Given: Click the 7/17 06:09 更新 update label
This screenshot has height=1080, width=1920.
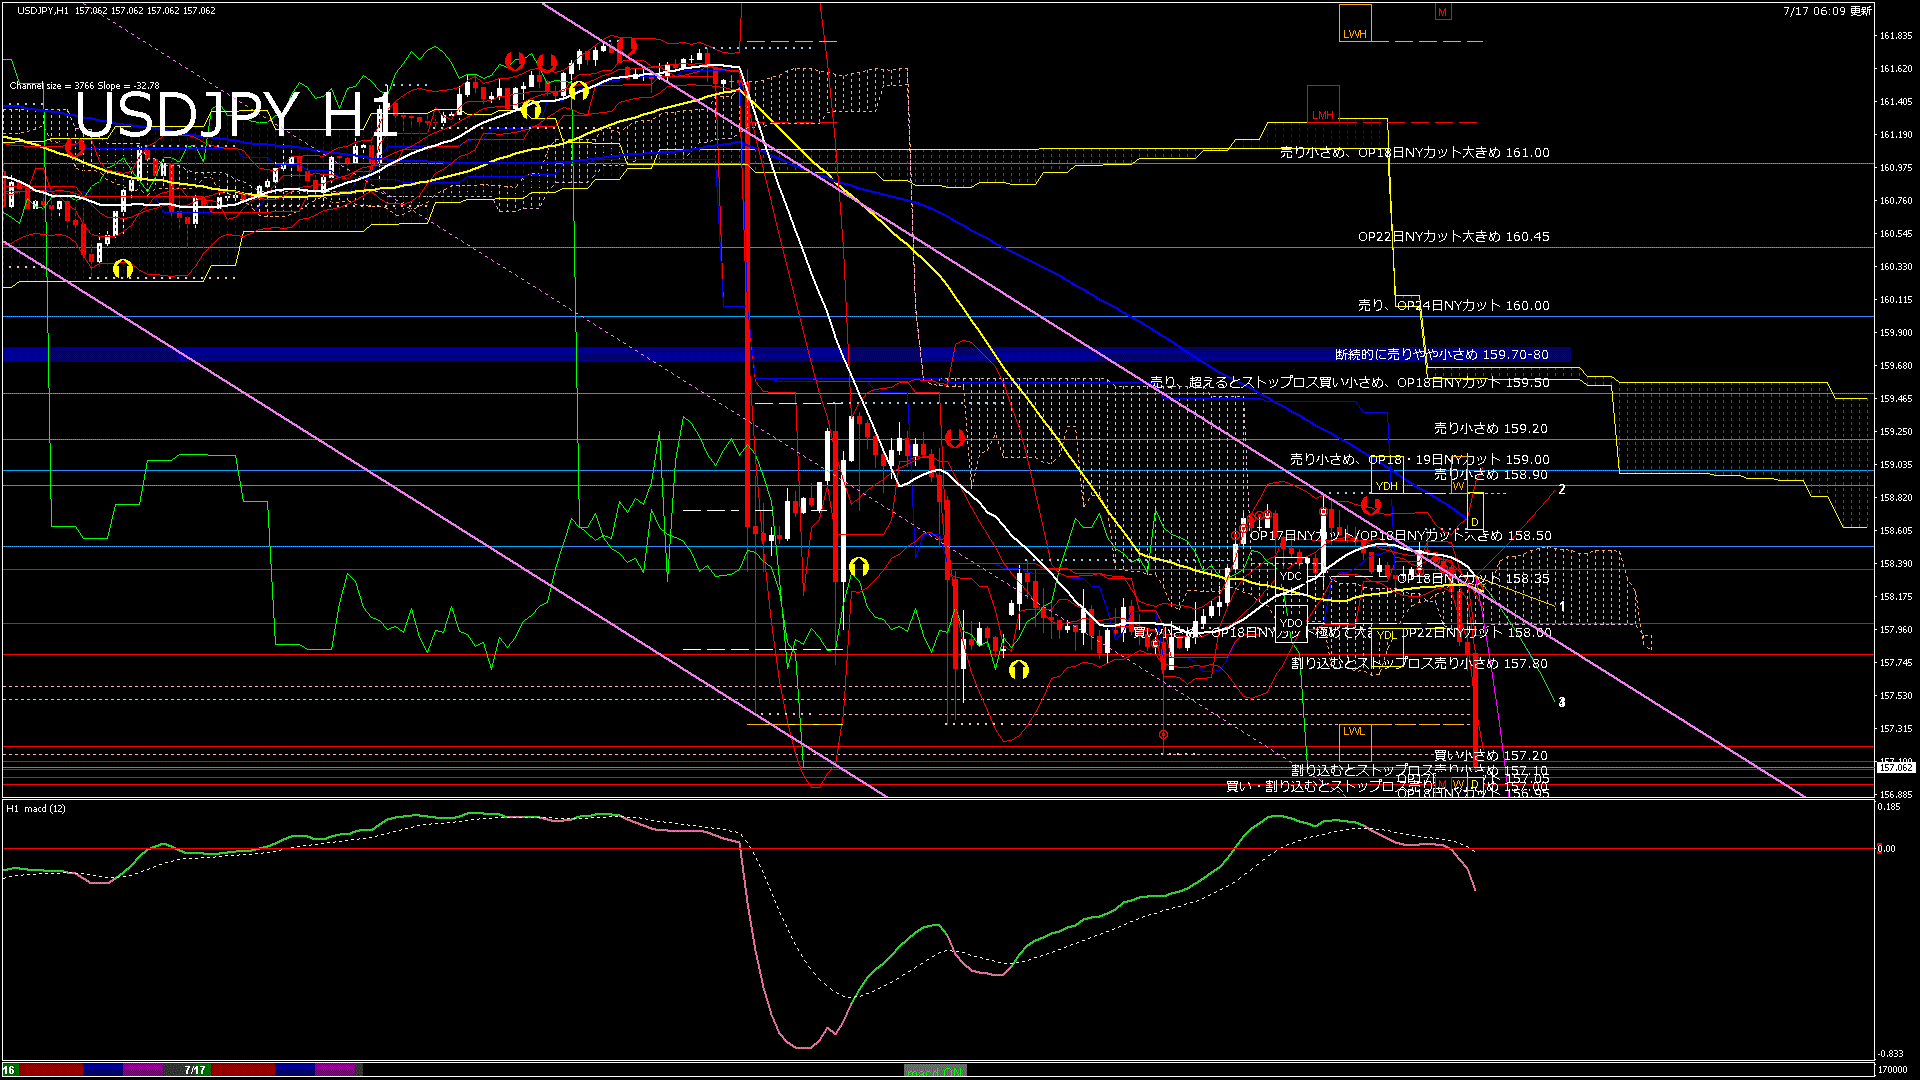Looking at the screenshot, I should point(1827,11).
